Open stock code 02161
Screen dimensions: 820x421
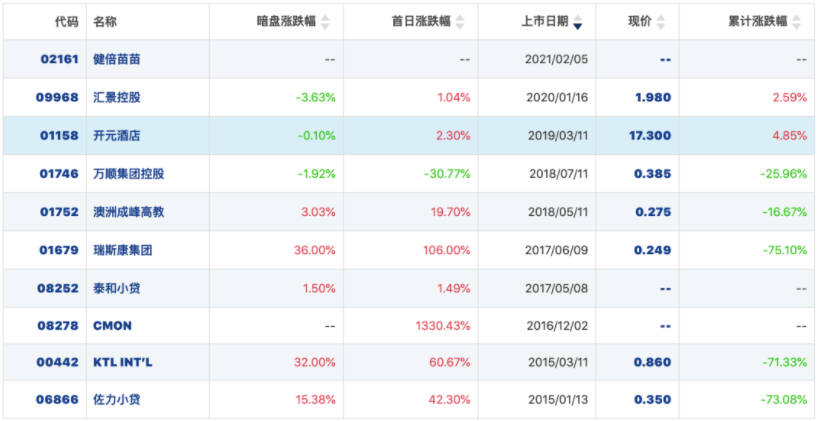tap(60, 59)
